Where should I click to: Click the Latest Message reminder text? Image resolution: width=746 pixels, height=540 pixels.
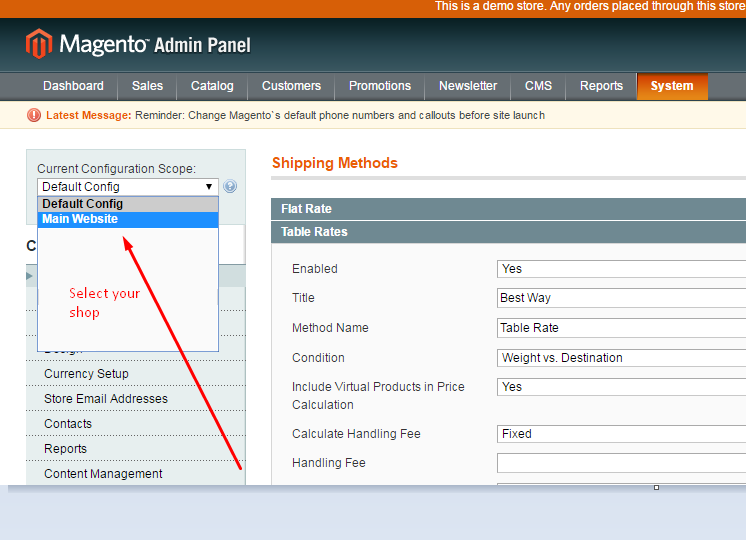(x=340, y=115)
